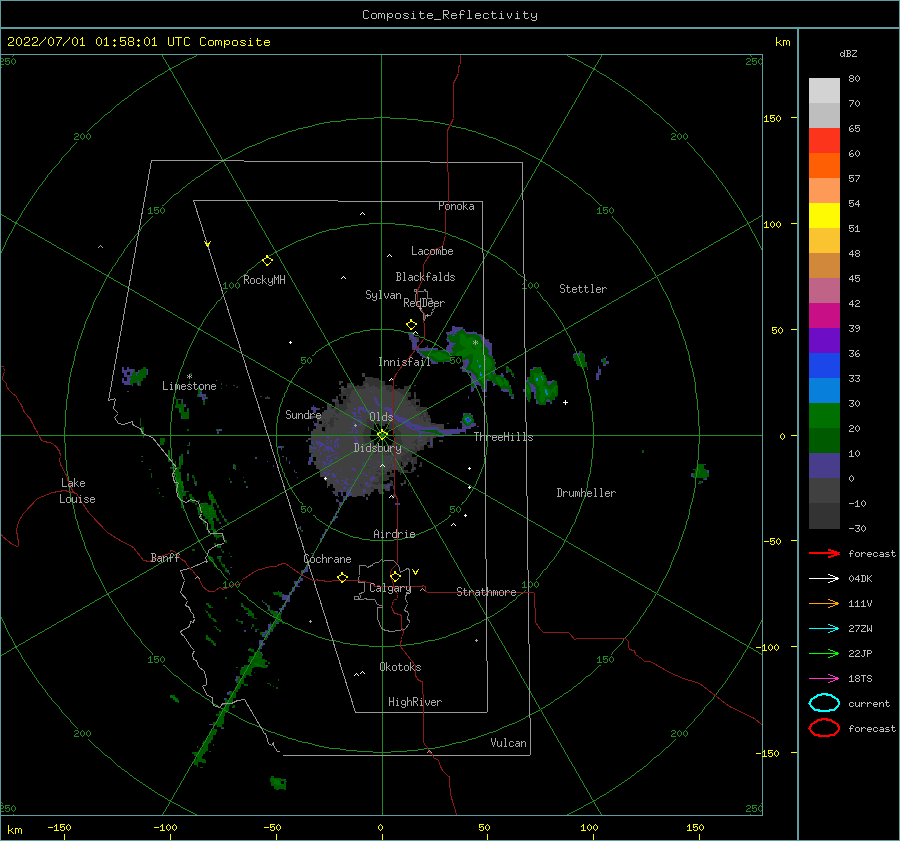Screen dimensions: 900x841
Task: Pick the red 60–65 dBZ color swatch
Action: [x=824, y=141]
